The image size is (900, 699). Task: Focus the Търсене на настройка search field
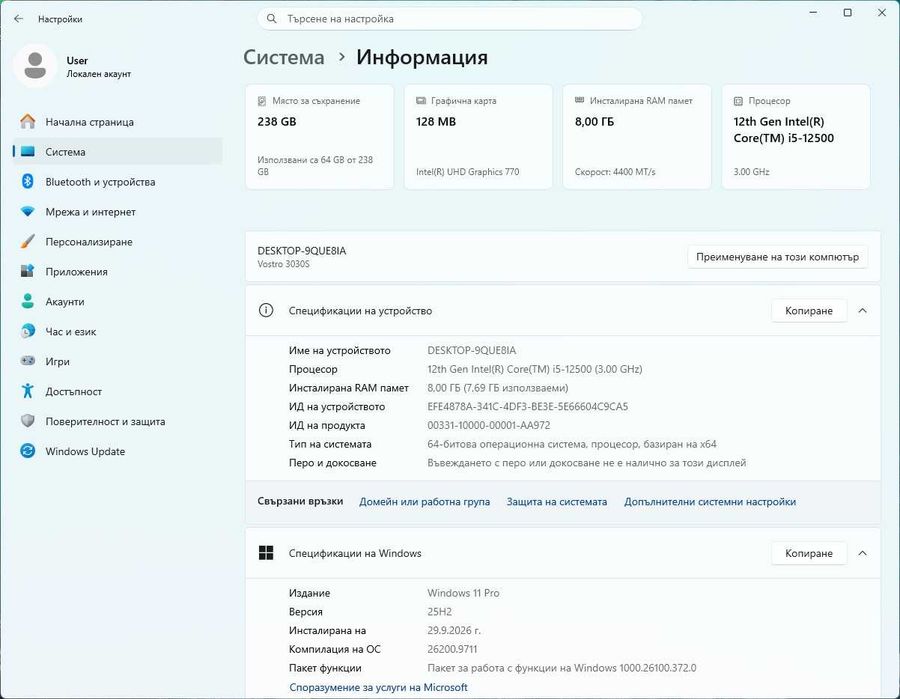click(x=449, y=19)
